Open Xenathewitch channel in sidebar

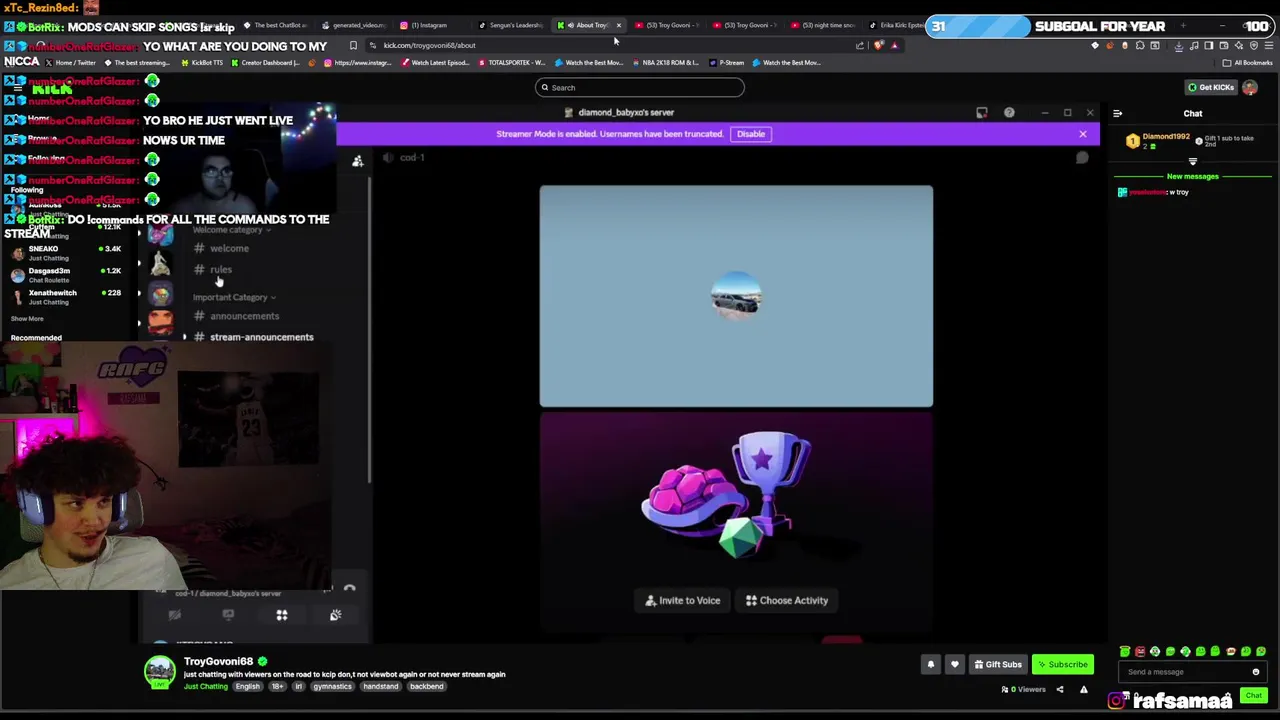66,297
